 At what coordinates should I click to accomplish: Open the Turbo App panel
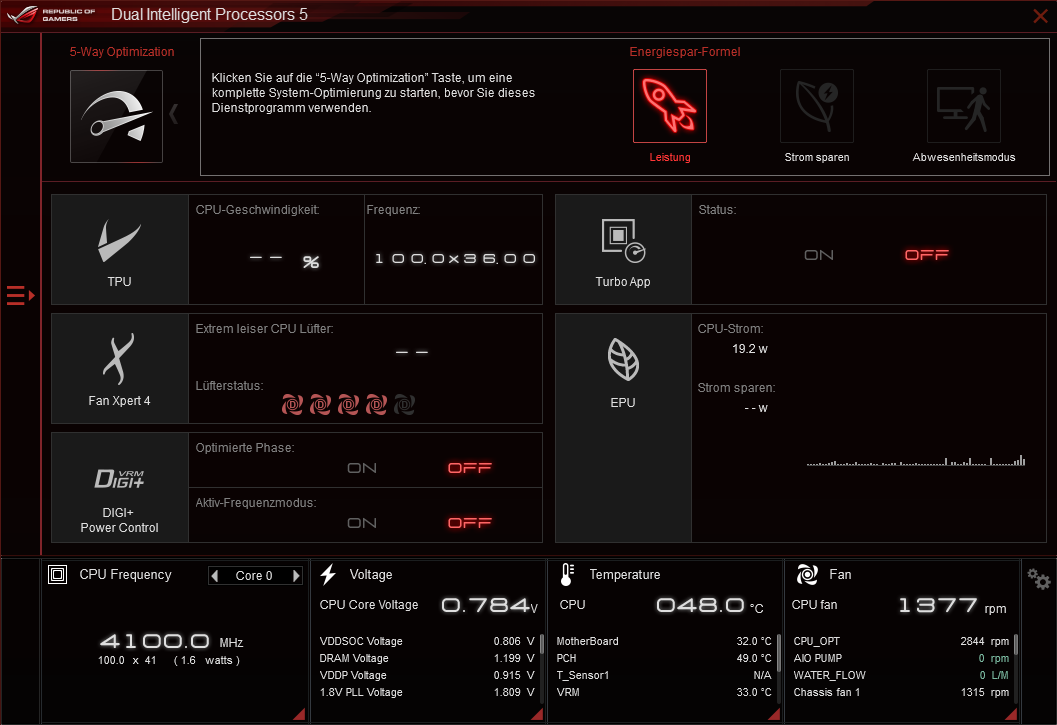click(623, 250)
